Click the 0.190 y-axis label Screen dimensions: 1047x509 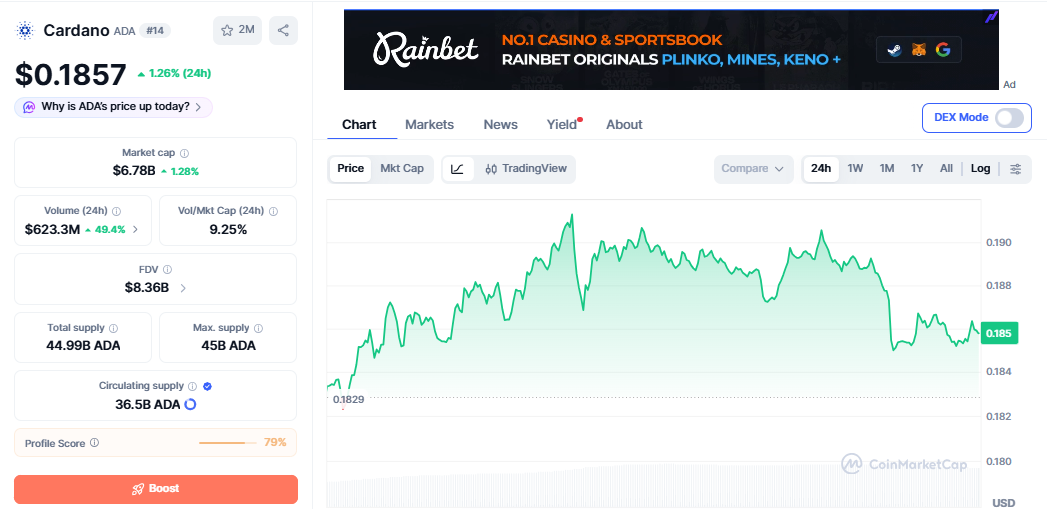pyautogui.click(x=999, y=242)
